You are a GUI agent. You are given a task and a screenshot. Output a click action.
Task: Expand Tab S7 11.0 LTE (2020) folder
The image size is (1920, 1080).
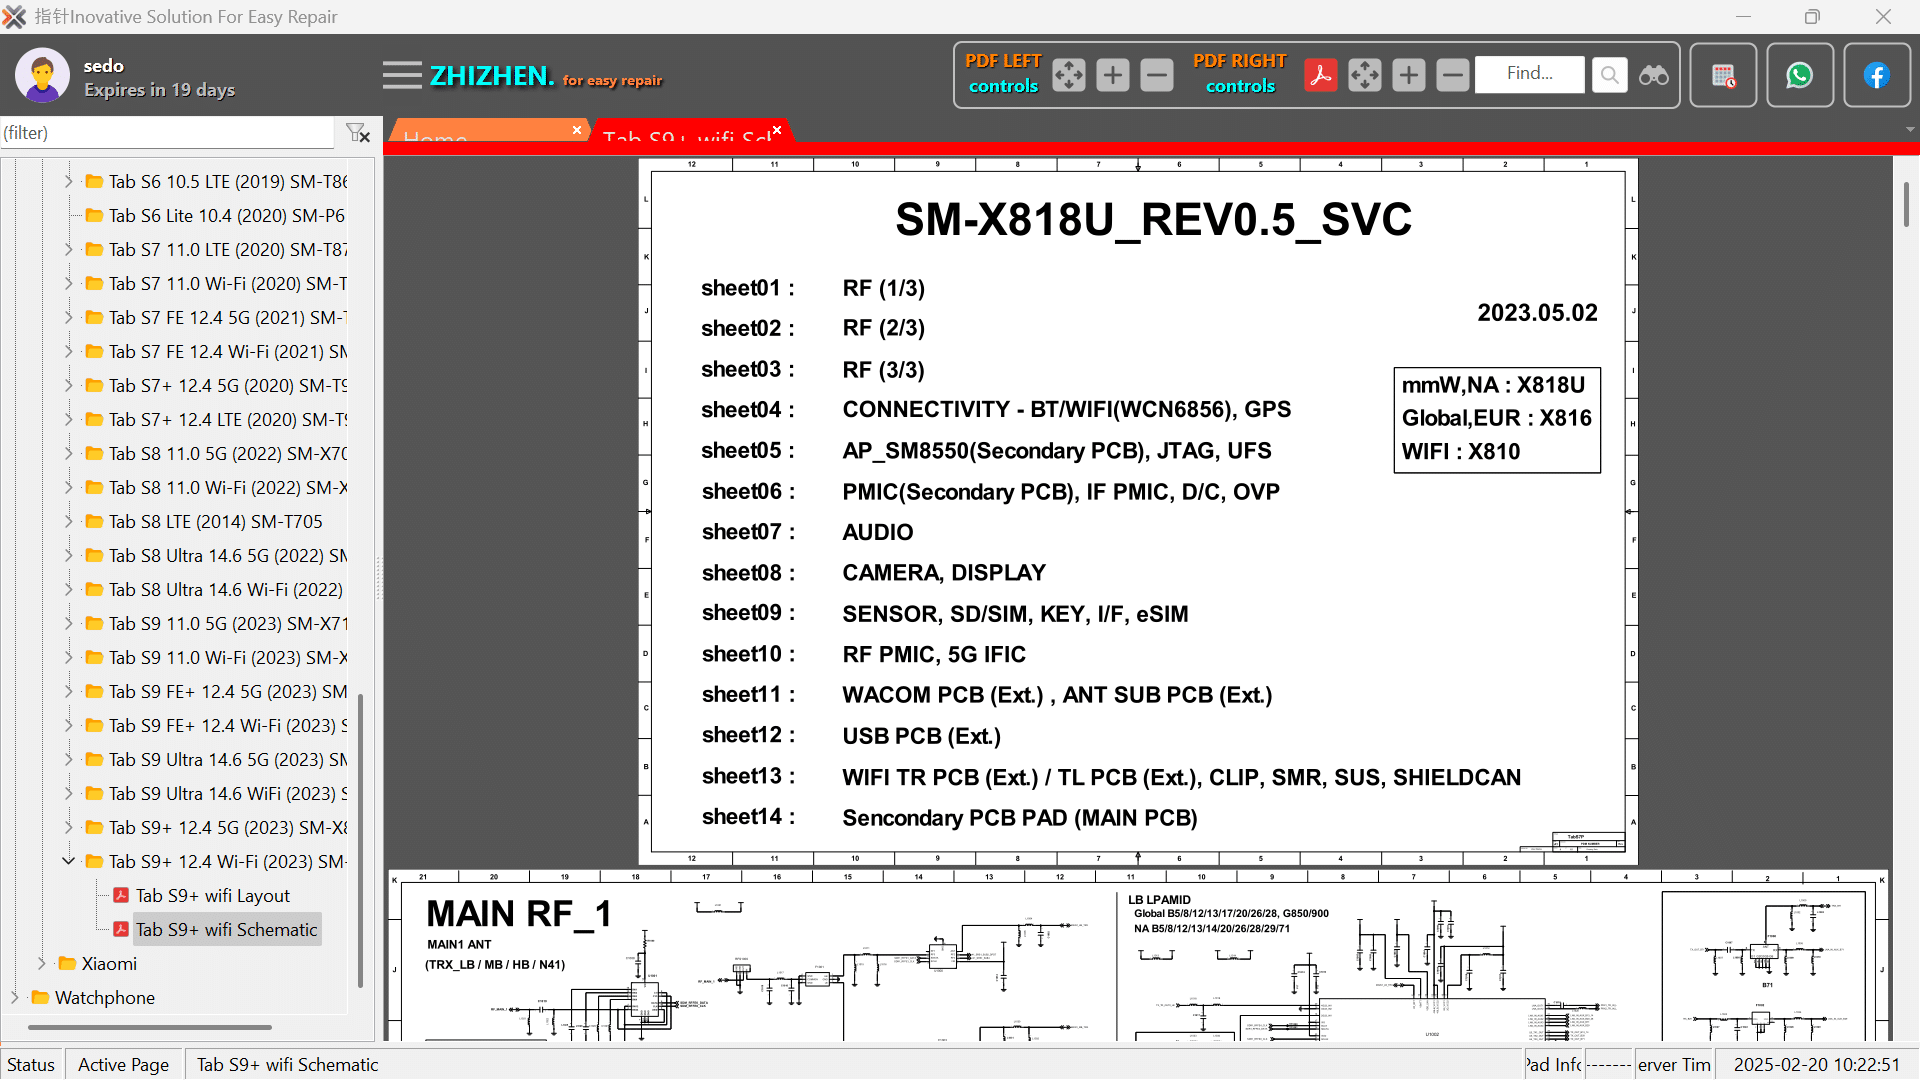pos(68,249)
